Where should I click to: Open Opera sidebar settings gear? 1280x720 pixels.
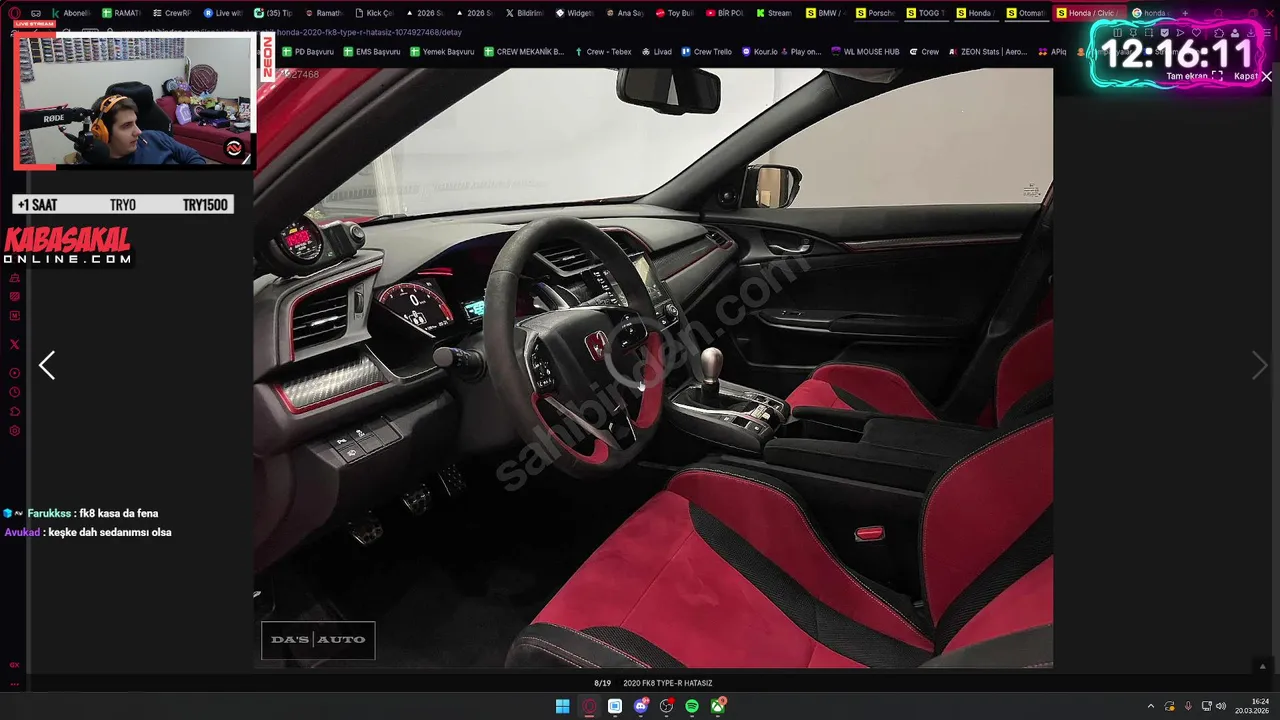[x=14, y=430]
